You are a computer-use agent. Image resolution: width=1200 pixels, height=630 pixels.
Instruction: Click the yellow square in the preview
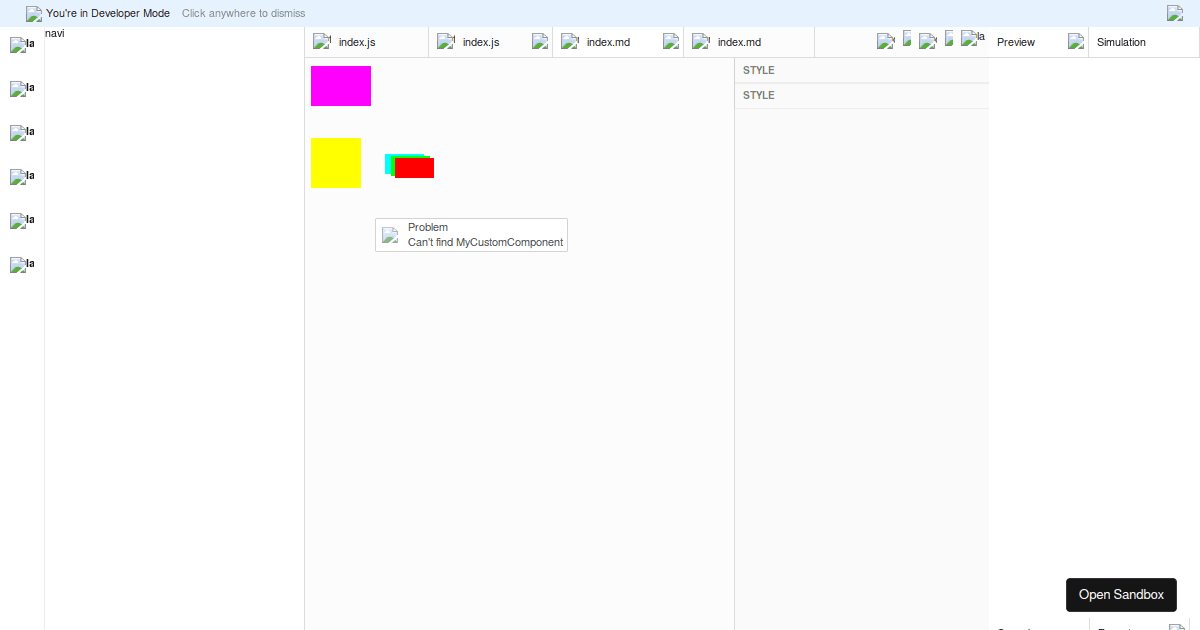335,162
